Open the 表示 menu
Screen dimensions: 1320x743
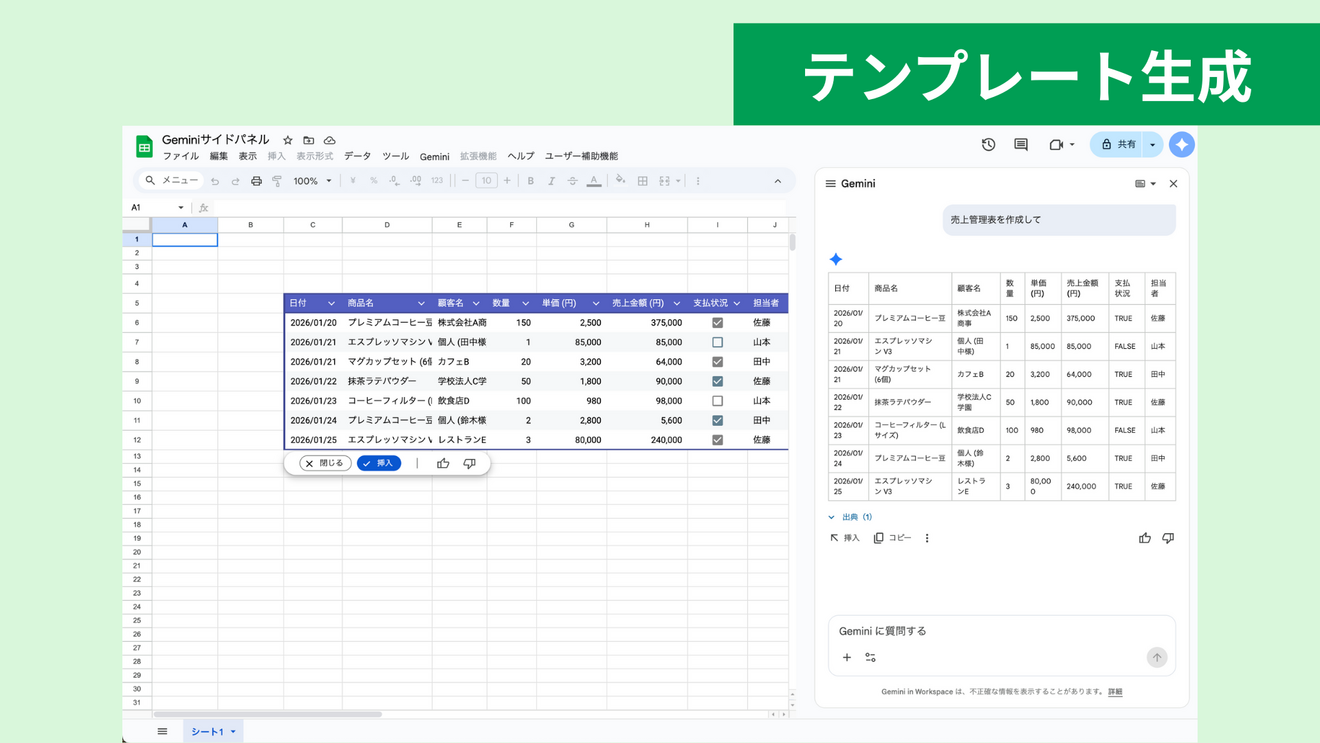248,157
